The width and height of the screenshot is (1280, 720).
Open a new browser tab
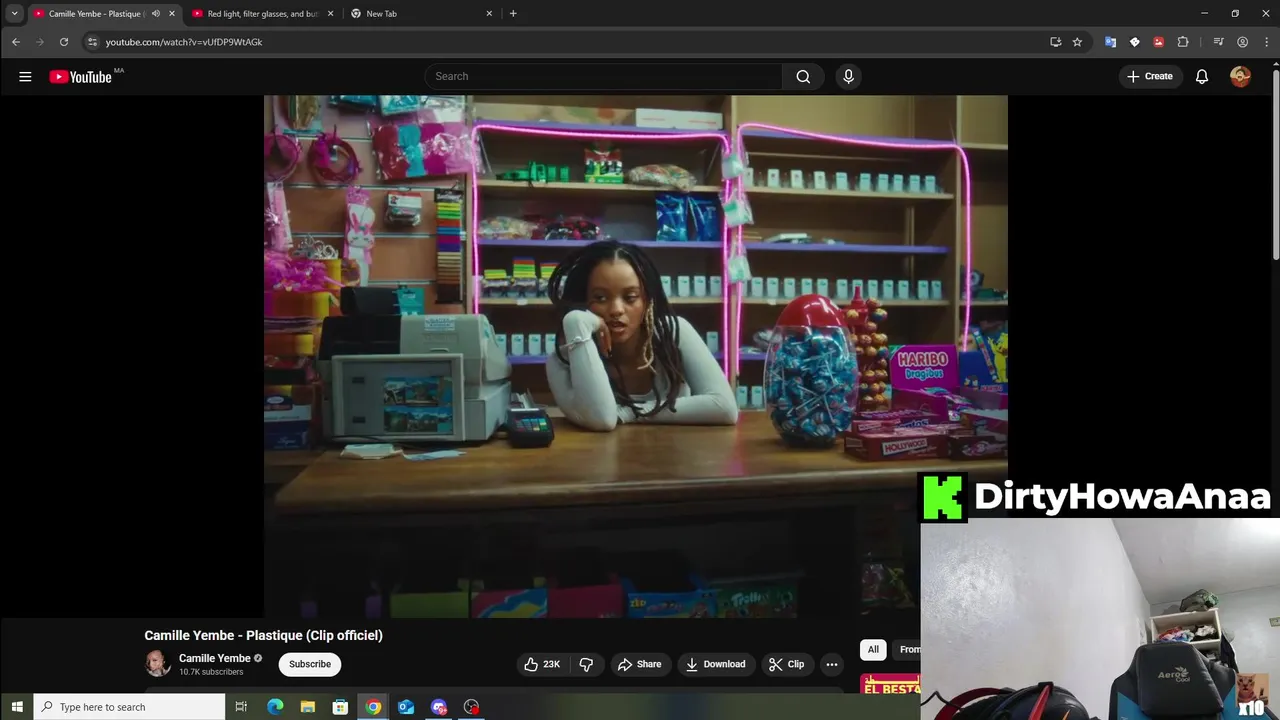coord(513,14)
